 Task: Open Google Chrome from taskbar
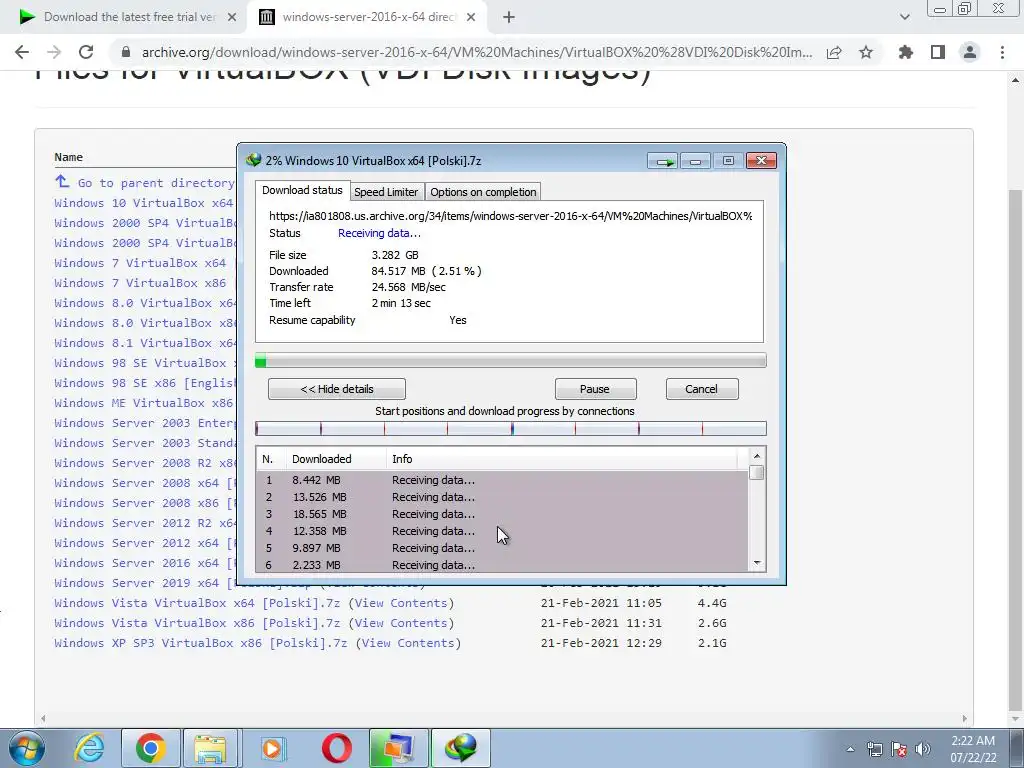pyautogui.click(x=150, y=748)
